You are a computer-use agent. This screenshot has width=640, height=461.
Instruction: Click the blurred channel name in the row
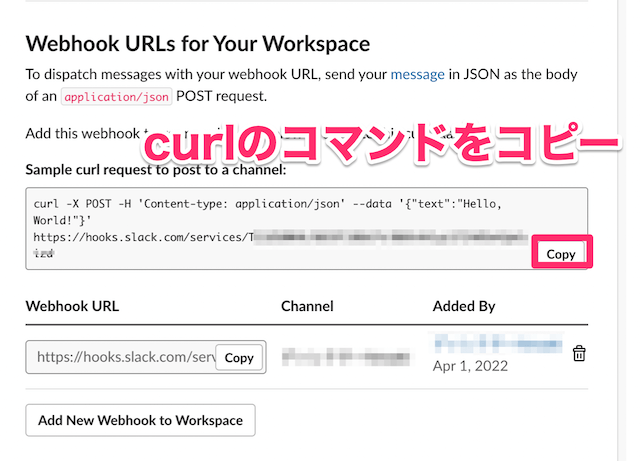[x=346, y=357]
